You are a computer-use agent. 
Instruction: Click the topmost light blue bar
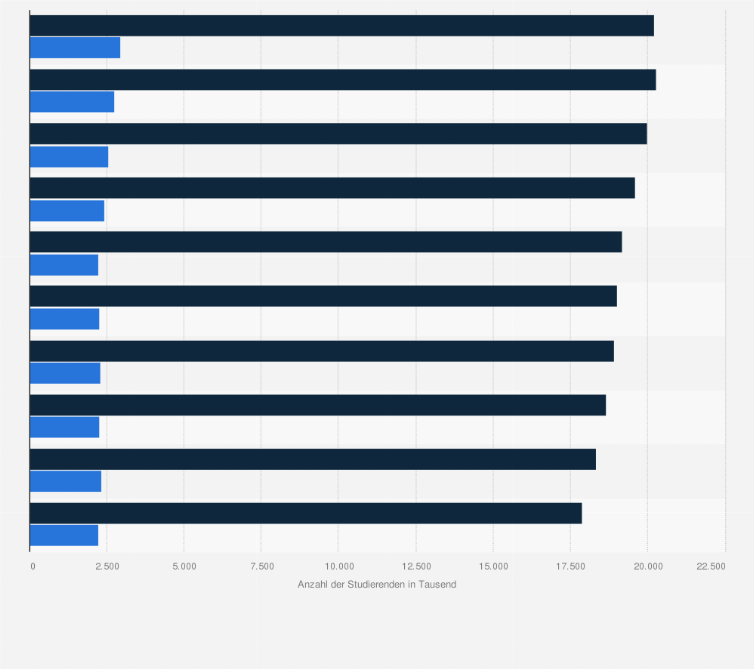75,47
